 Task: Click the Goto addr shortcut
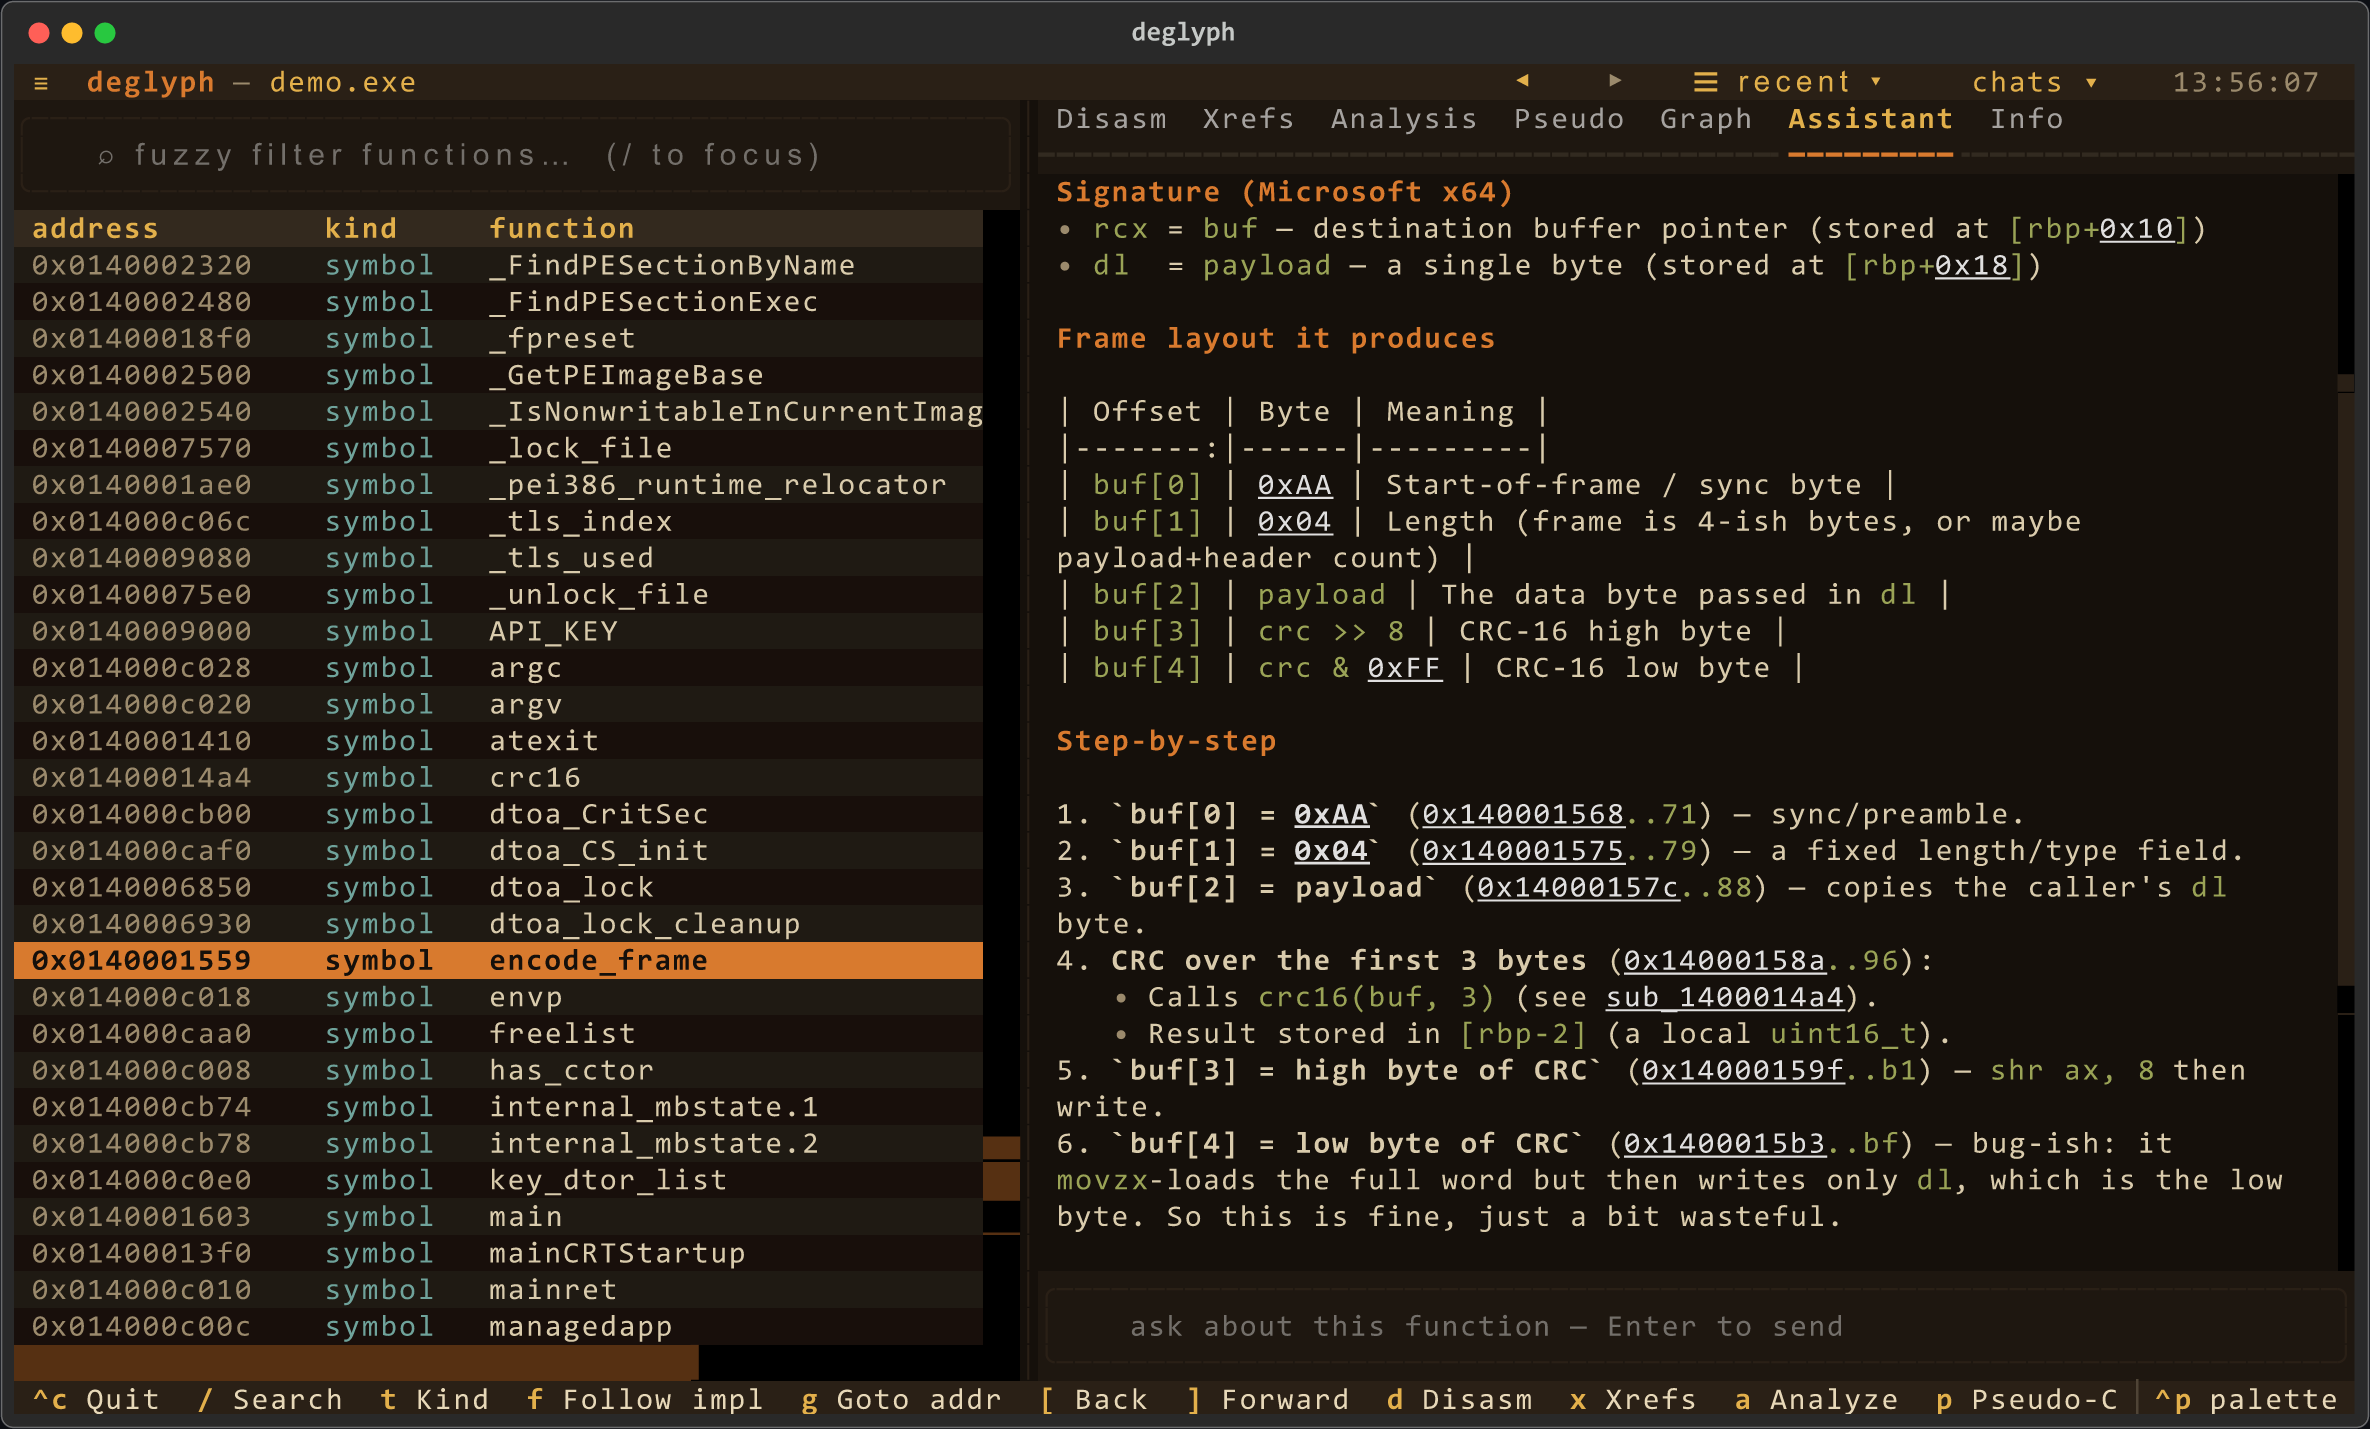(901, 1399)
